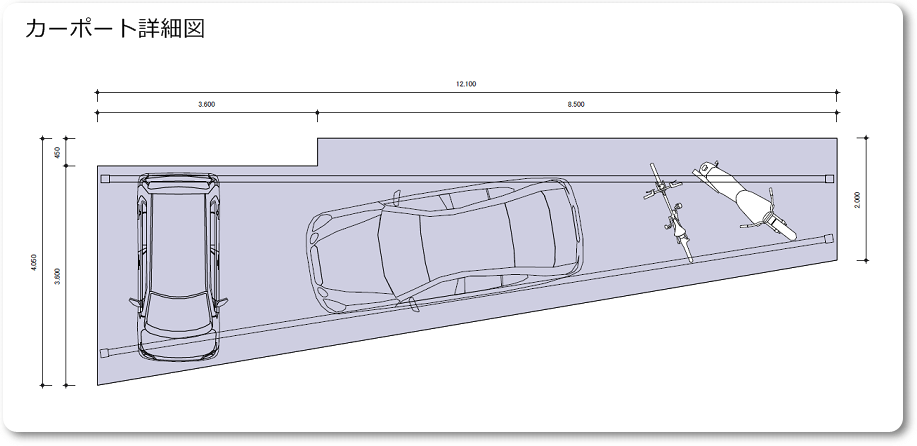Select the bottom-left carport post square
This screenshot has height=446, width=917.
tap(105, 351)
